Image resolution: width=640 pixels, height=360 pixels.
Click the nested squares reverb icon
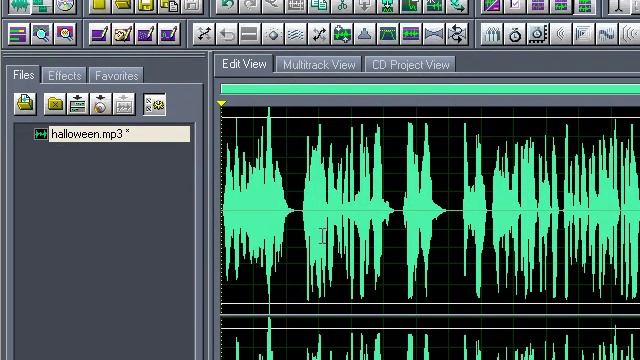584,34
